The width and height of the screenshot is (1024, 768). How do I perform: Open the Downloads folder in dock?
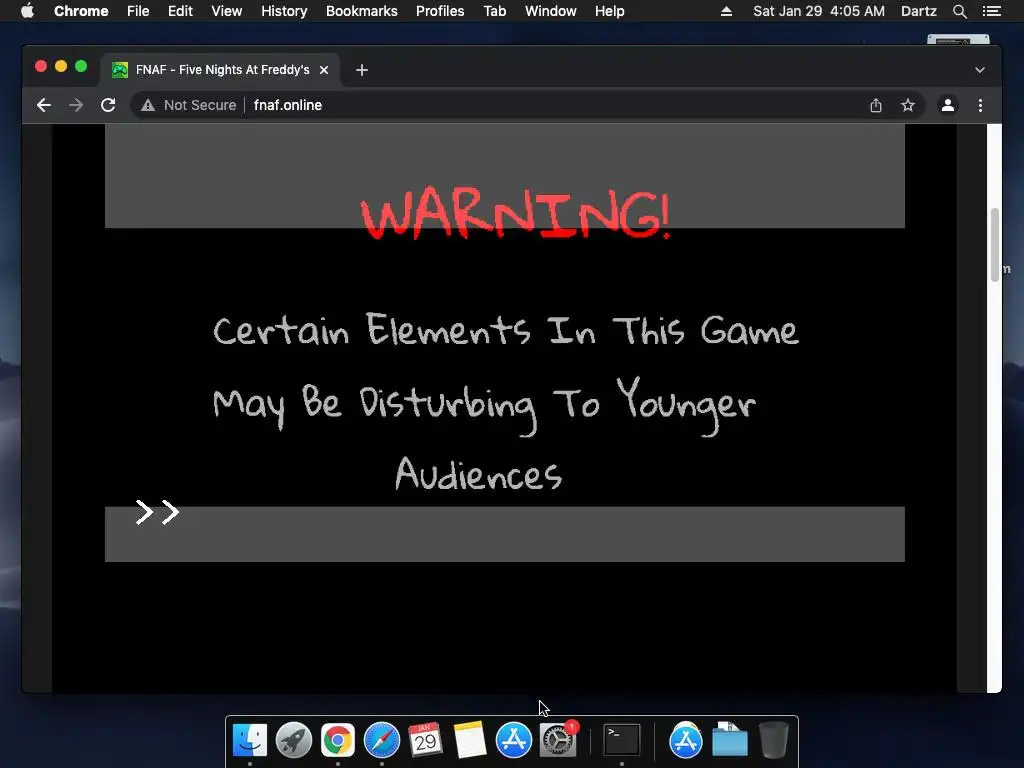pos(729,740)
